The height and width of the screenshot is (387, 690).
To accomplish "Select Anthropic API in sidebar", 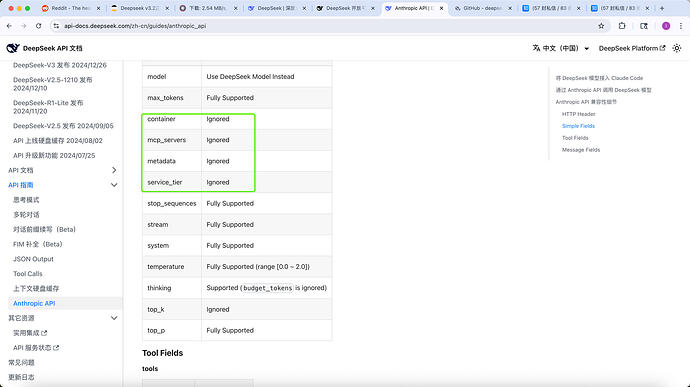I will (34, 303).
